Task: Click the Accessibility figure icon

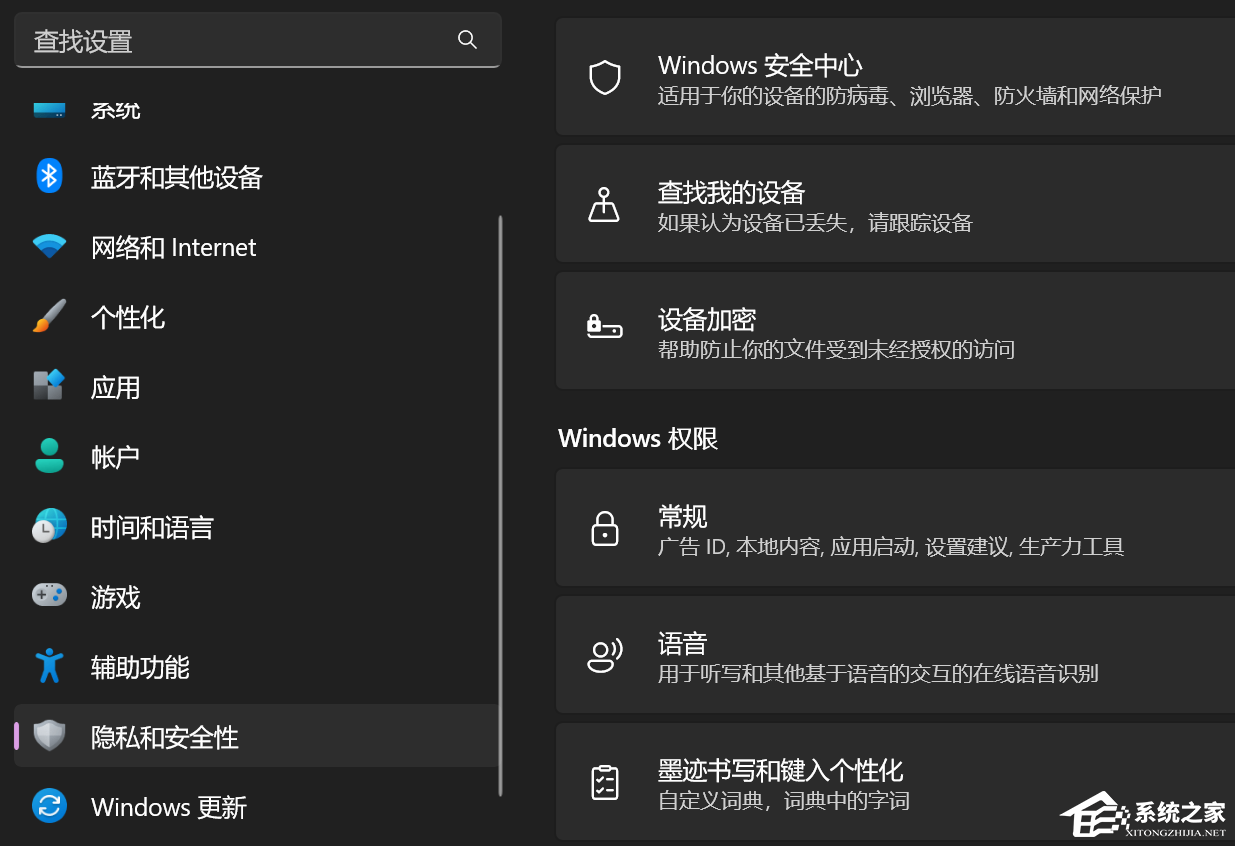Action: (49, 666)
